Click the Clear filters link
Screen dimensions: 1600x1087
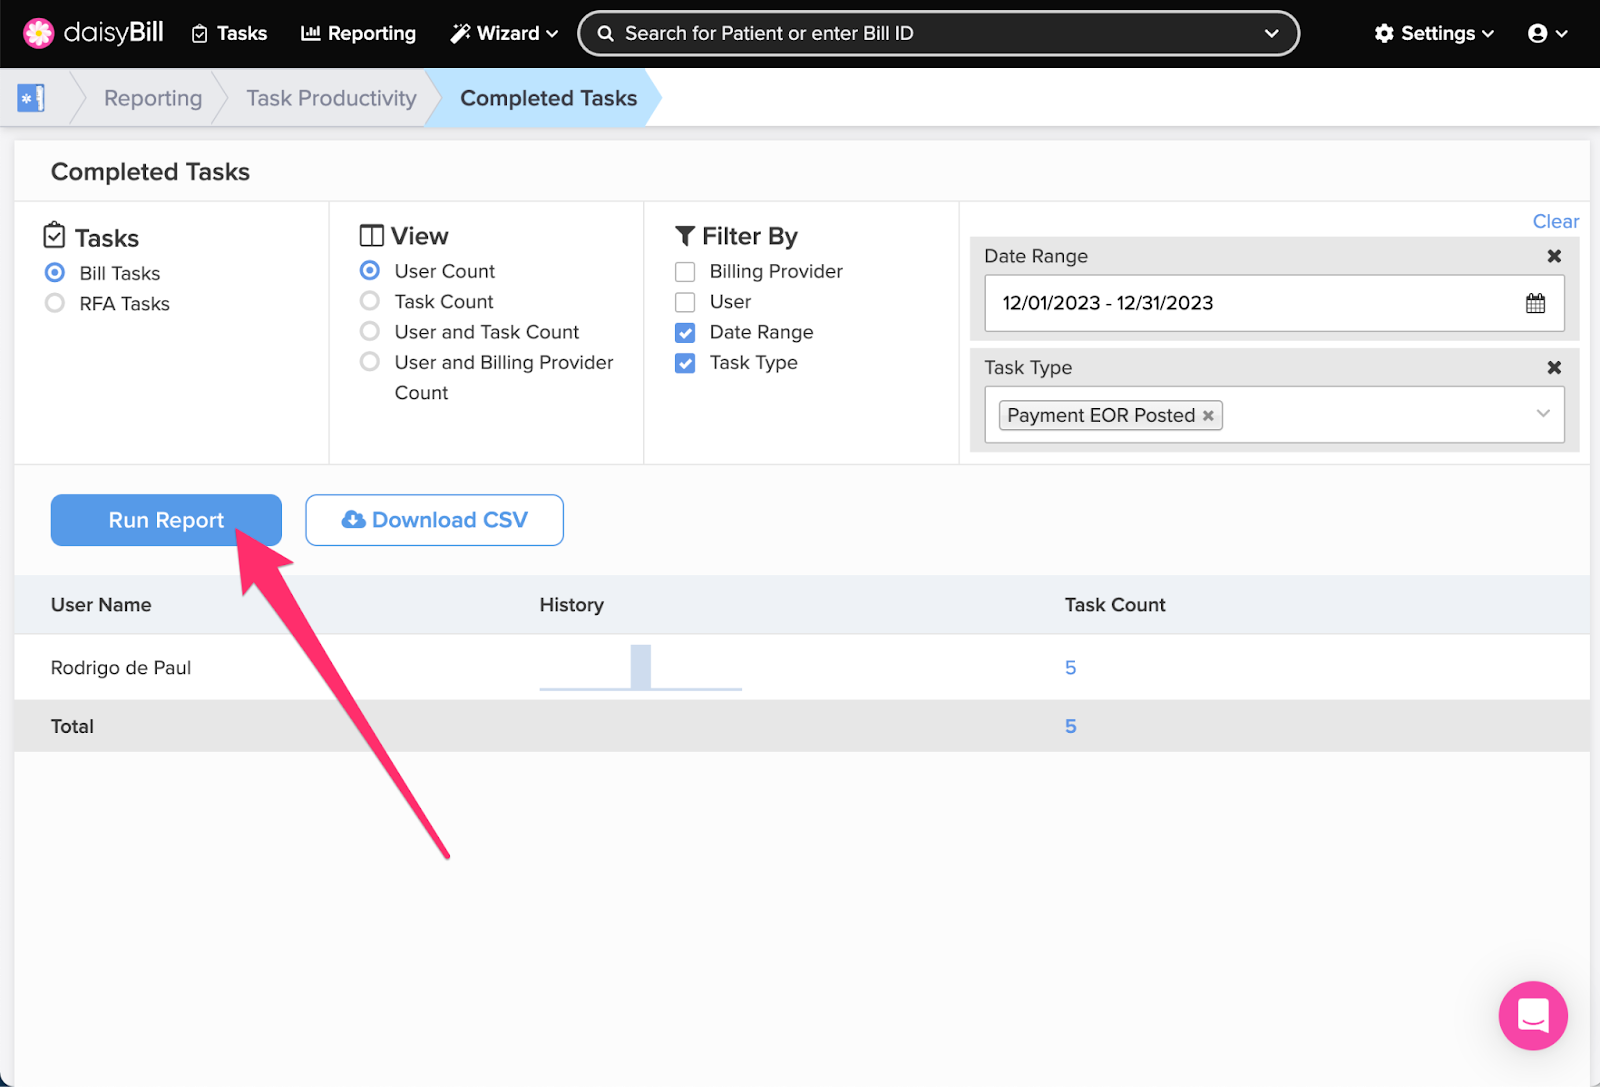(x=1555, y=221)
